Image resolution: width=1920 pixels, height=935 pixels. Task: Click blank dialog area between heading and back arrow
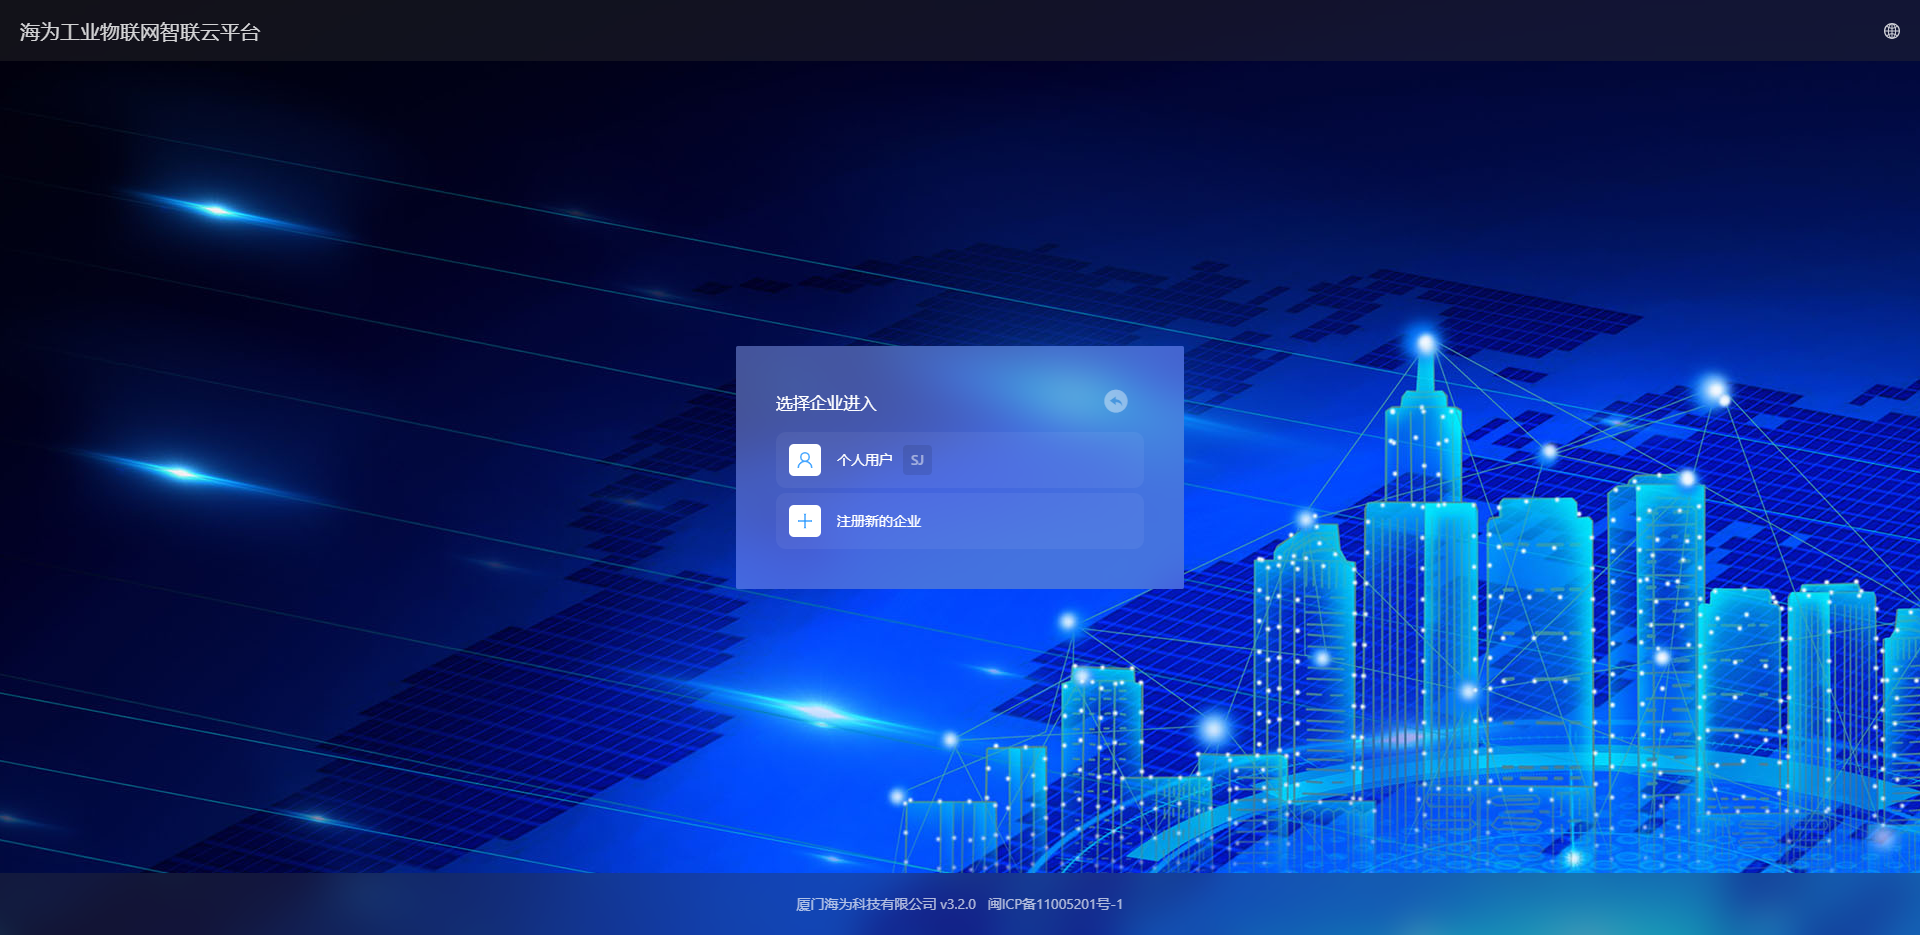(x=990, y=402)
